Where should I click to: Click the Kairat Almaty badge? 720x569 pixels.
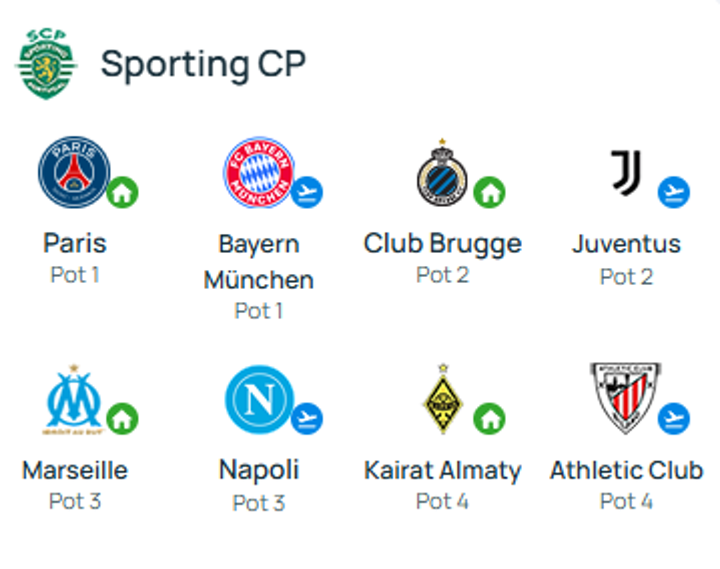tap(442, 400)
